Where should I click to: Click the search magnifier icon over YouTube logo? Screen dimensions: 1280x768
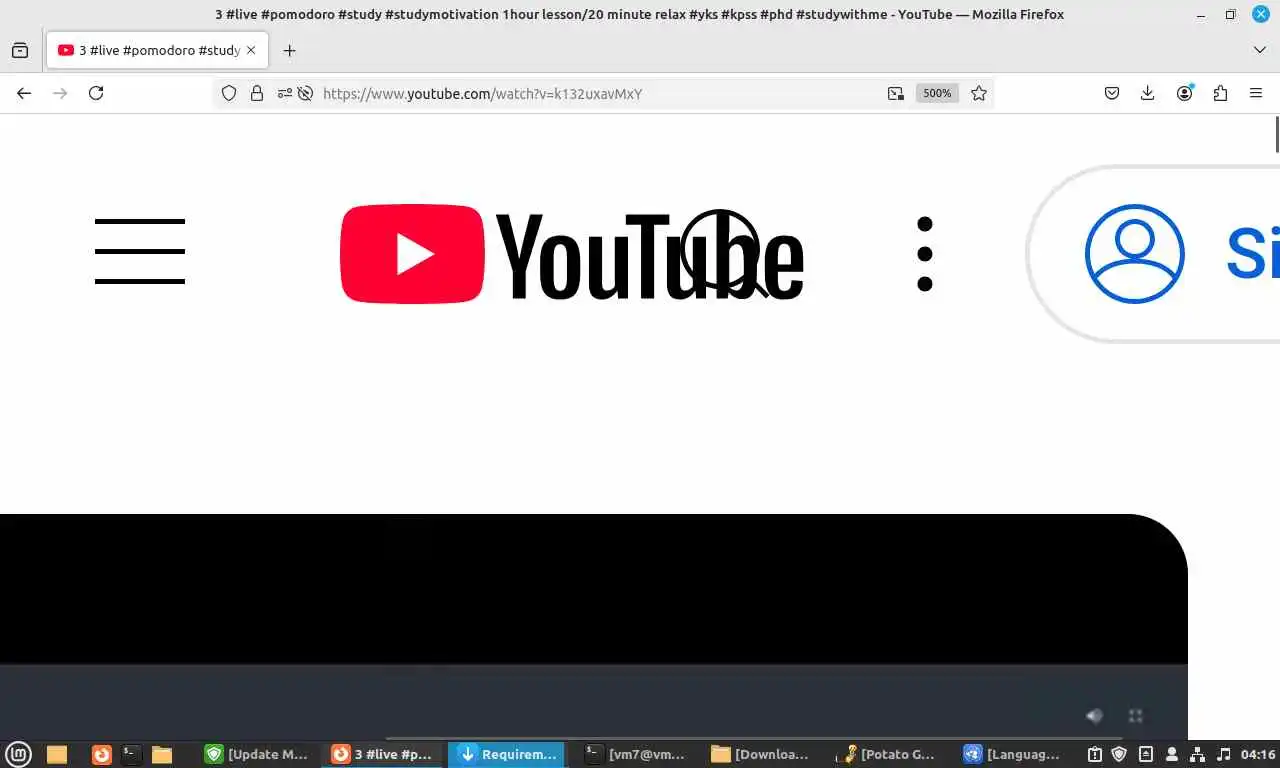[x=724, y=254]
